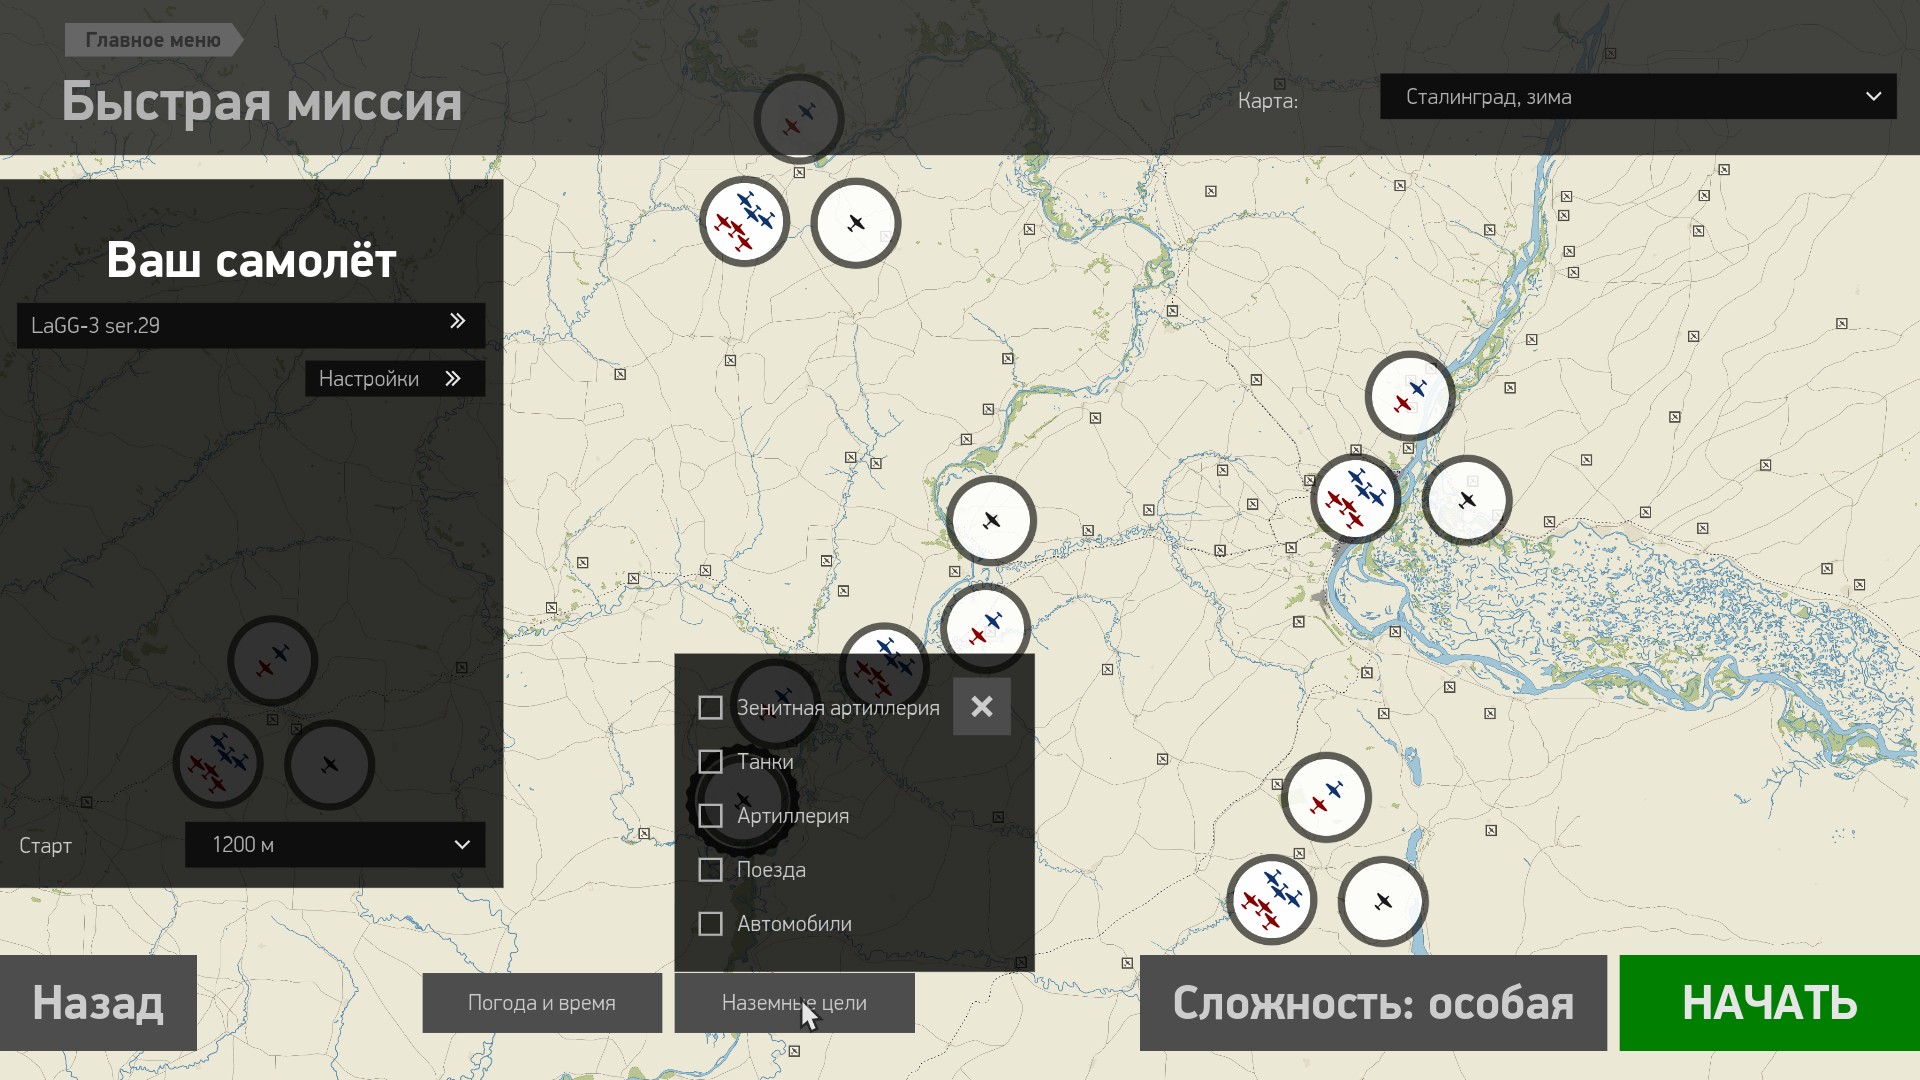The width and height of the screenshot is (1920, 1080).
Task: Pick single plane icon at bottom right
Action: coord(1383,901)
